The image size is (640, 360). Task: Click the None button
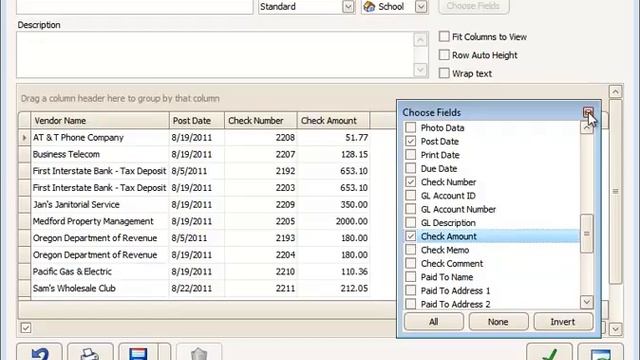click(498, 322)
